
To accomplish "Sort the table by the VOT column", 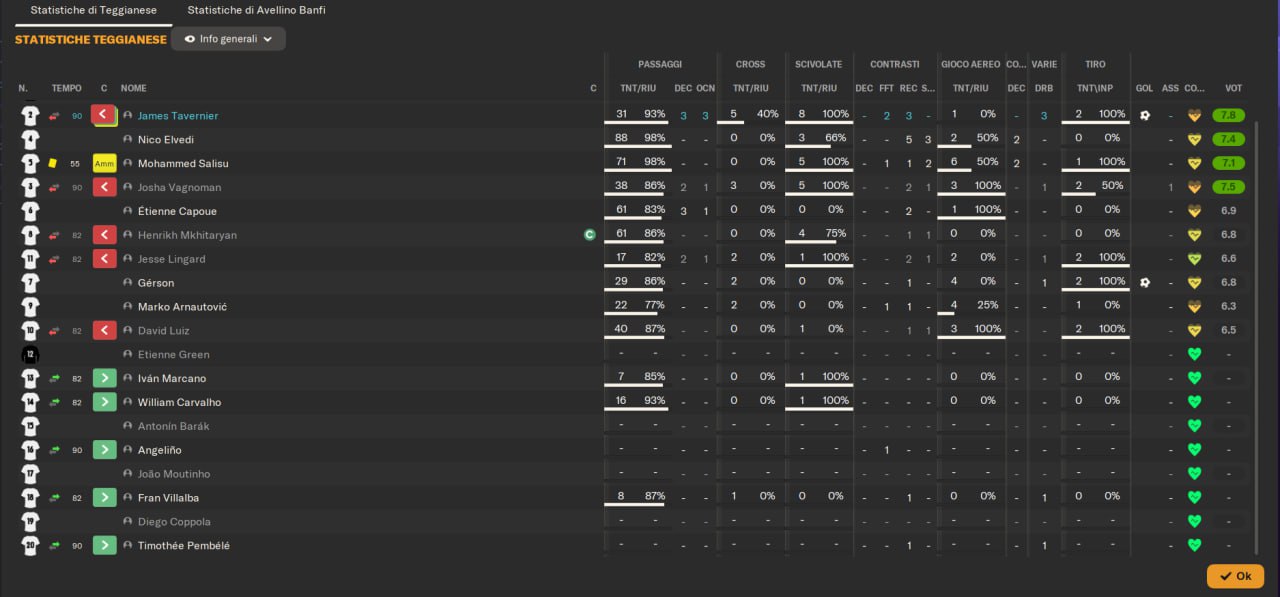I will click(x=1233, y=88).
